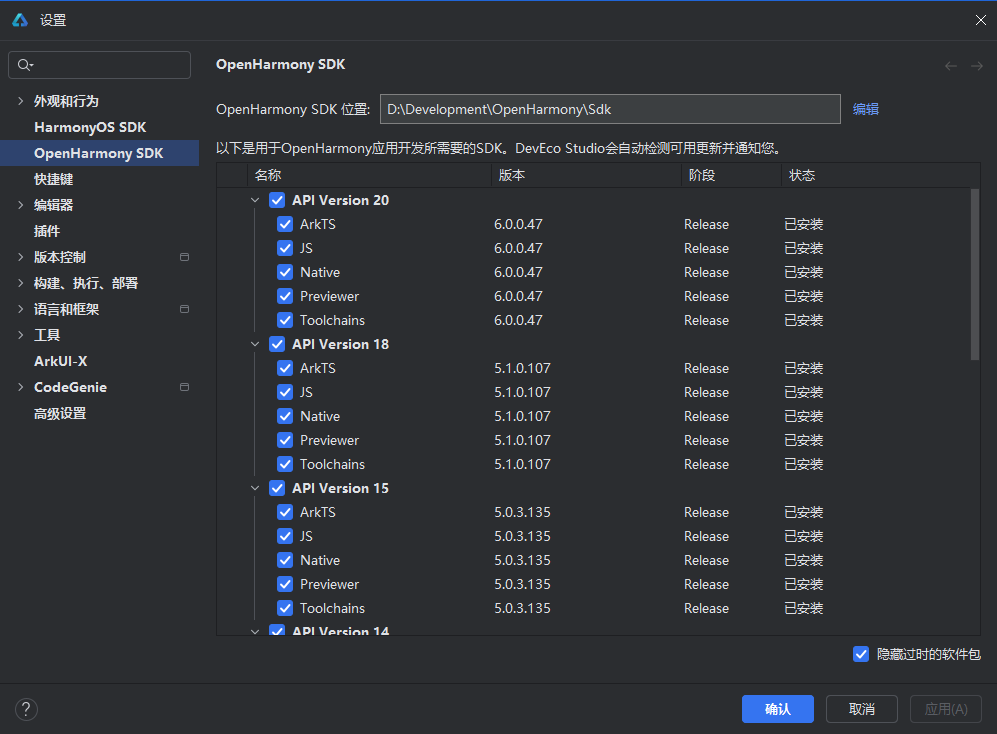Click the 编辑 link for SDK location
Screen dimensions: 997x734
point(865,109)
